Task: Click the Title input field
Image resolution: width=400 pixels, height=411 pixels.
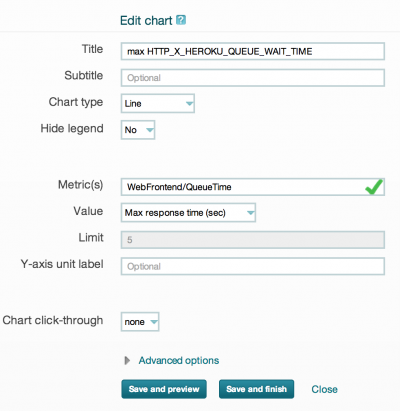Action: point(253,51)
